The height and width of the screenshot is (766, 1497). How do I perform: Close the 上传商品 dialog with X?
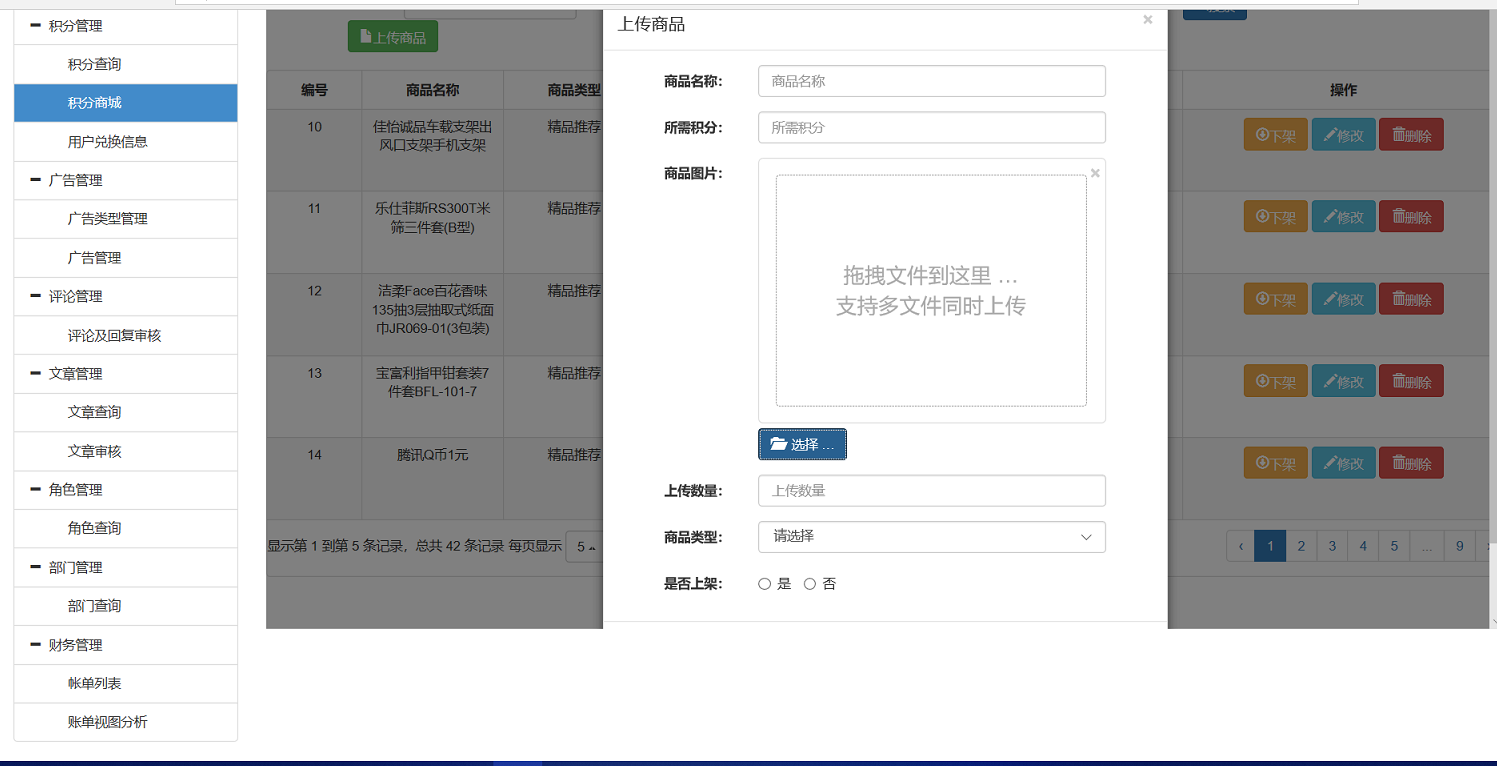pos(1147,20)
